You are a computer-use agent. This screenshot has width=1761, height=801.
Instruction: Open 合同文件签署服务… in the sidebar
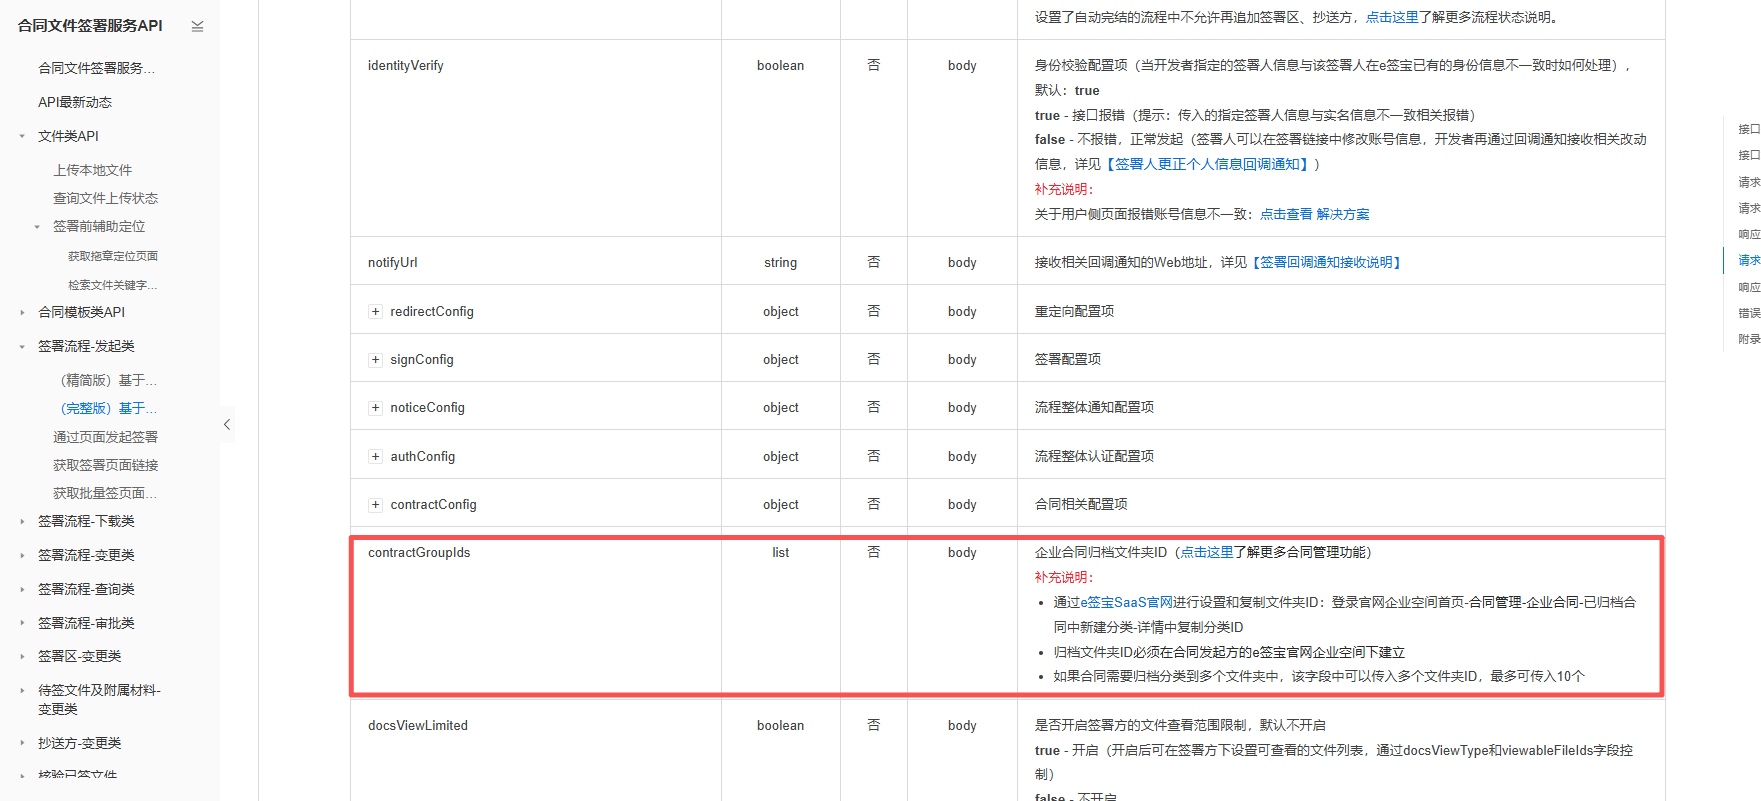[x=96, y=68]
